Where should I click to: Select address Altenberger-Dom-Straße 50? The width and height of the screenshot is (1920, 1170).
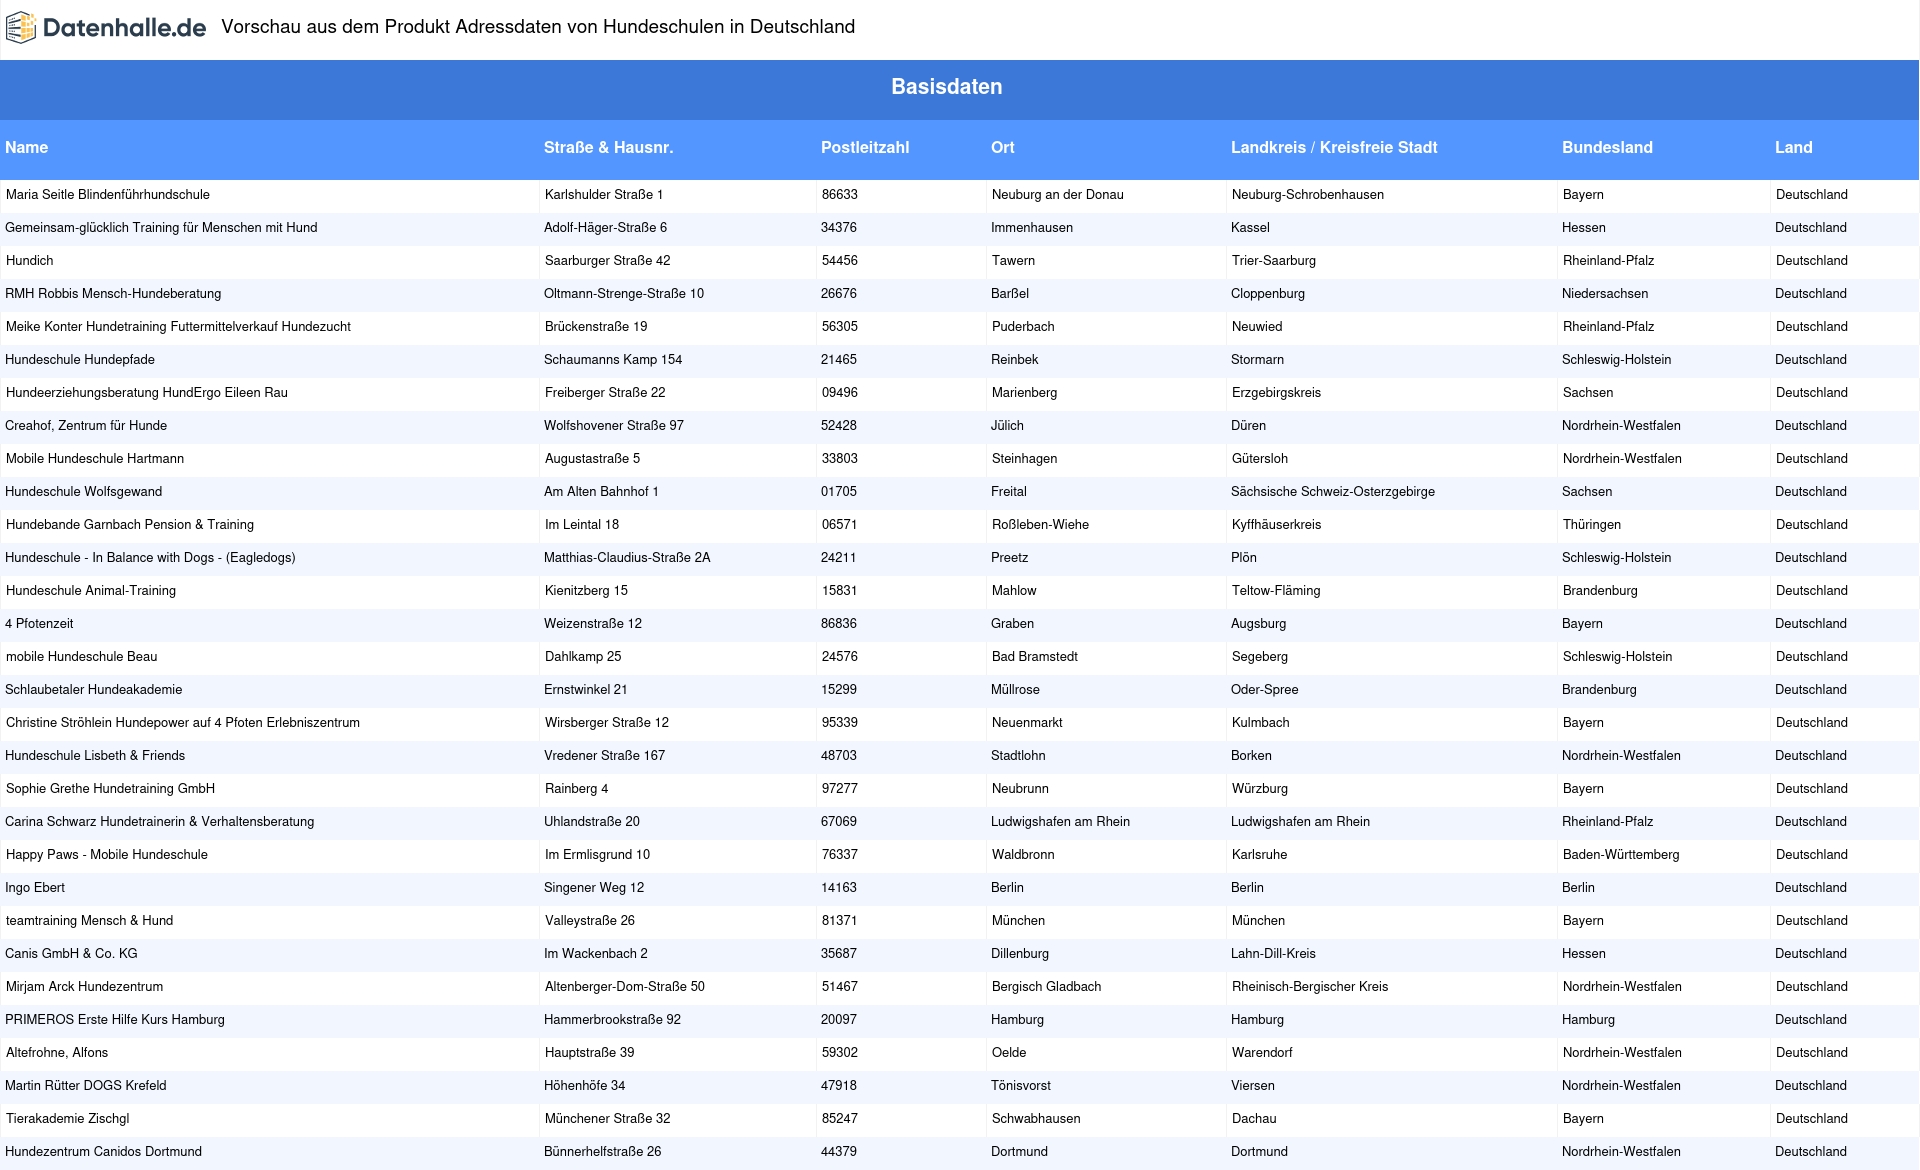click(625, 987)
